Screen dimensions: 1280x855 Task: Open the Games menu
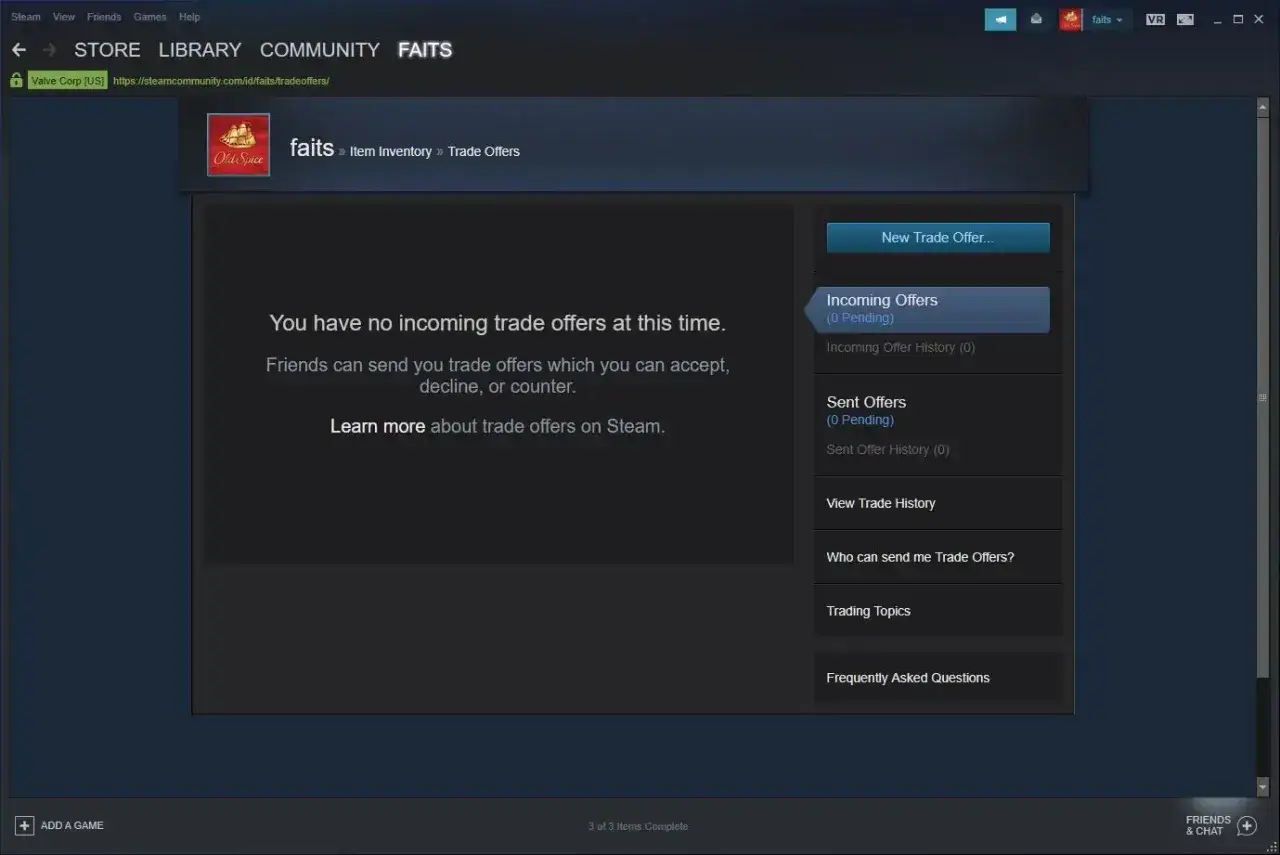tap(150, 17)
